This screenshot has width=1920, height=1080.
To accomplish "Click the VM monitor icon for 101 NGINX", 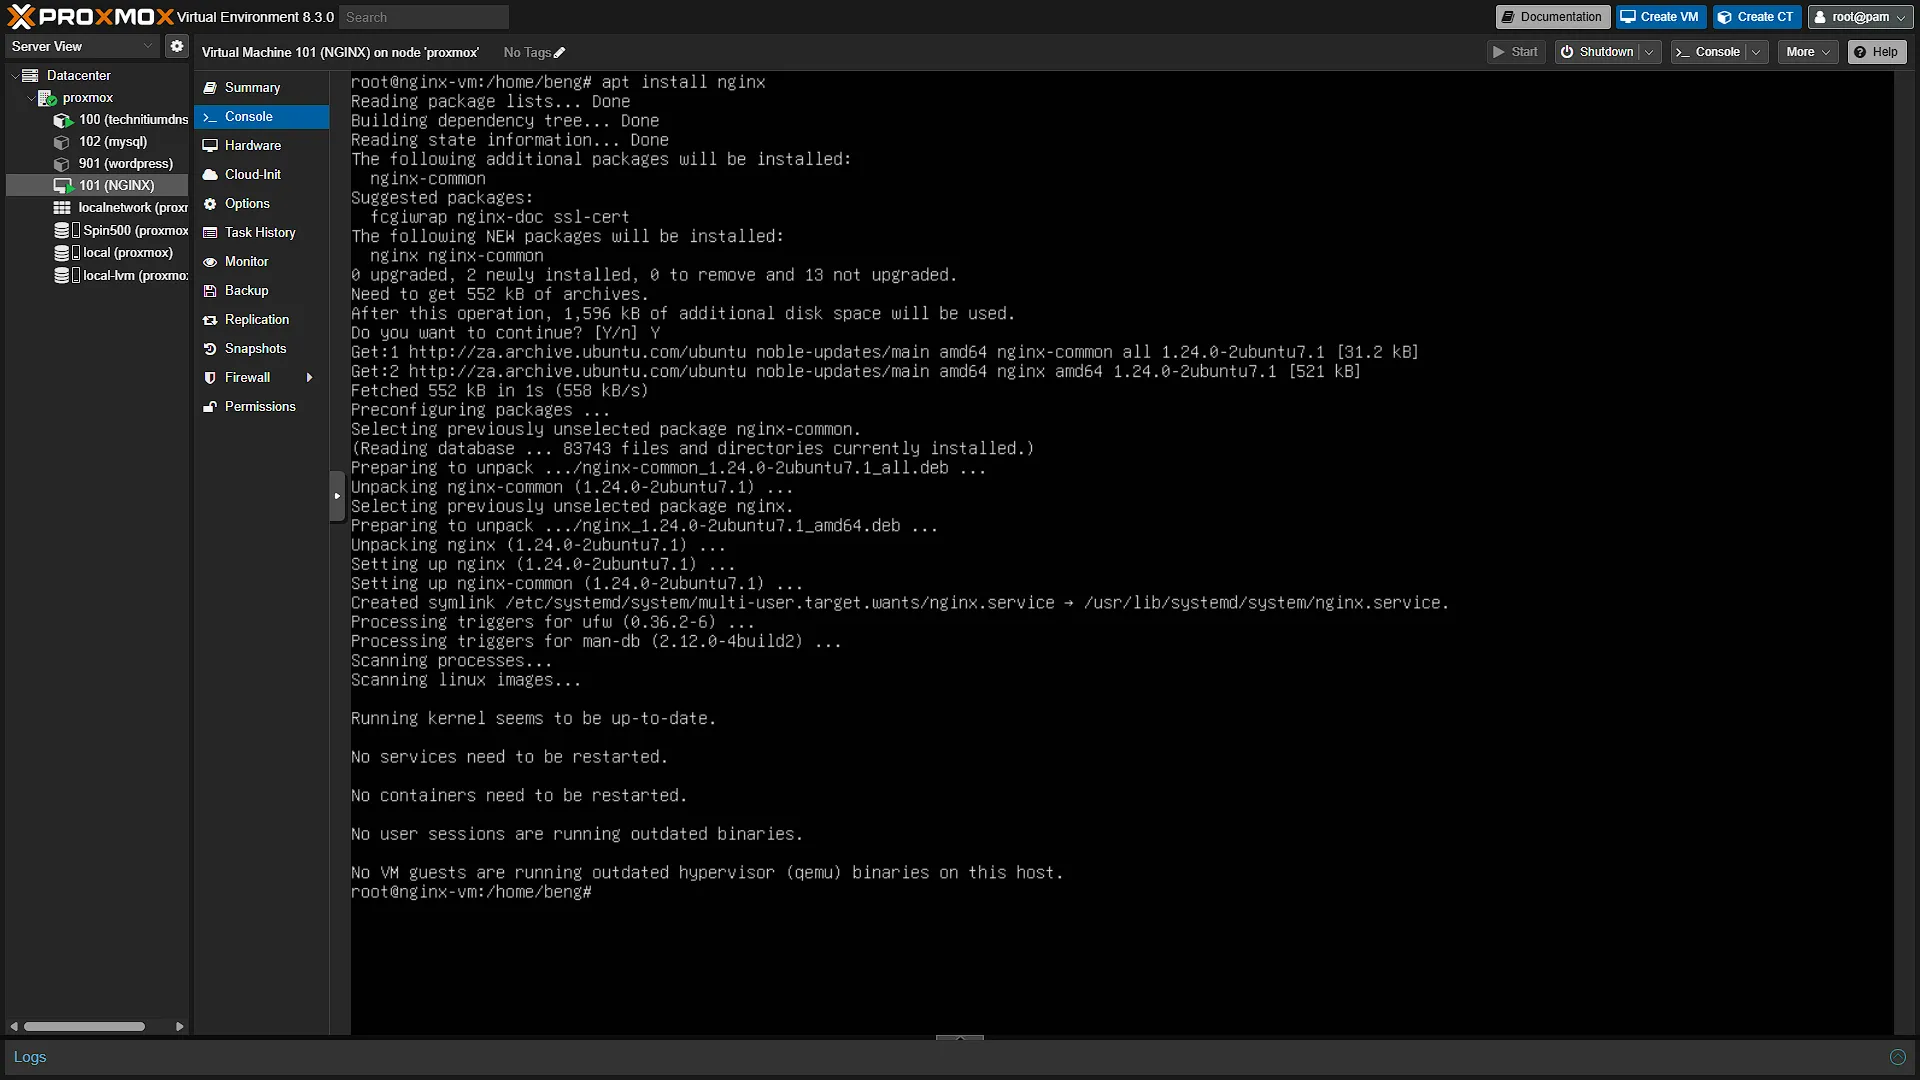I will pos(63,186).
